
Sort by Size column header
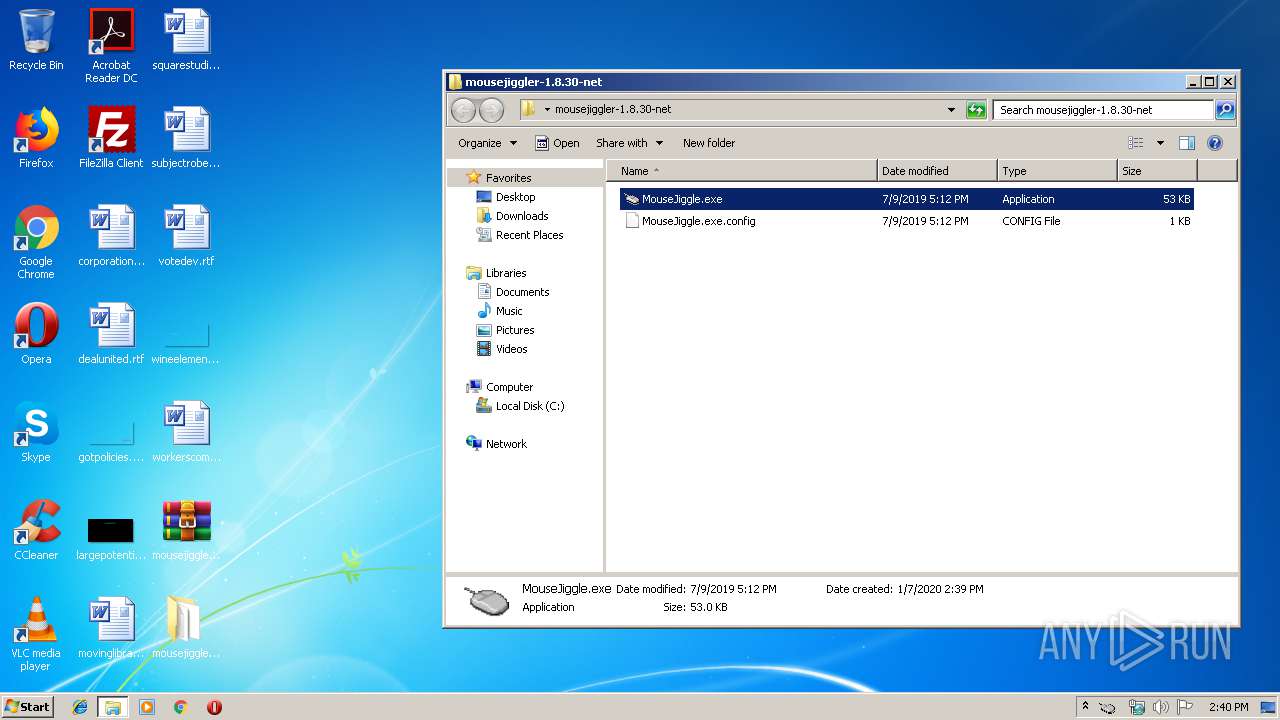point(1157,171)
